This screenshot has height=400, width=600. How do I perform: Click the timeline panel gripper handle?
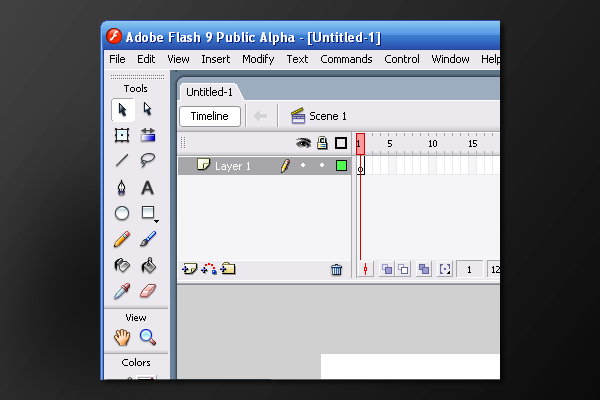[183, 143]
